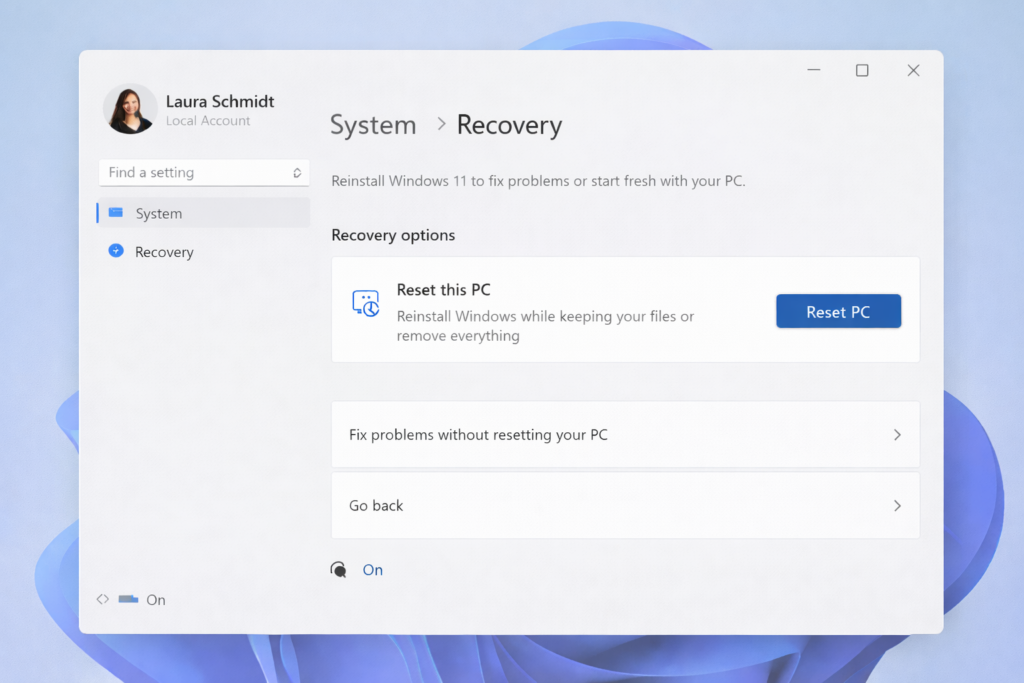Select System in the sidebar

(x=204, y=214)
